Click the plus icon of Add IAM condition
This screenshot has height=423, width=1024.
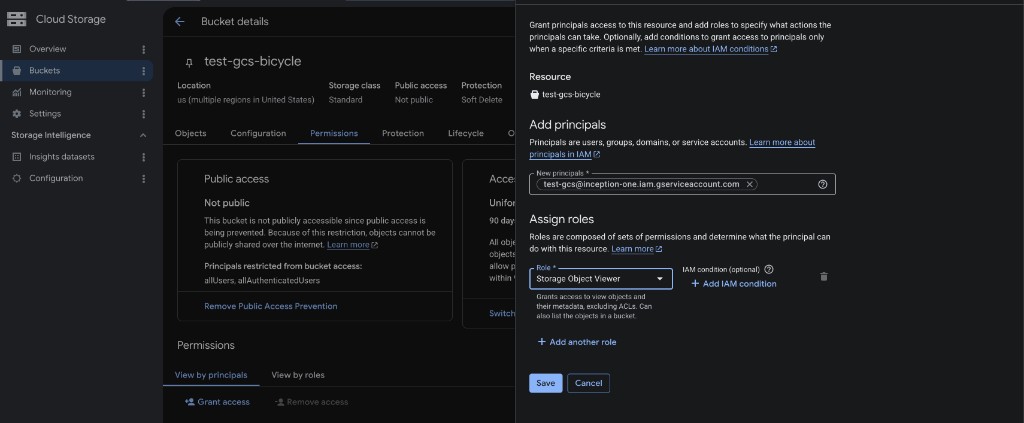[695, 283]
